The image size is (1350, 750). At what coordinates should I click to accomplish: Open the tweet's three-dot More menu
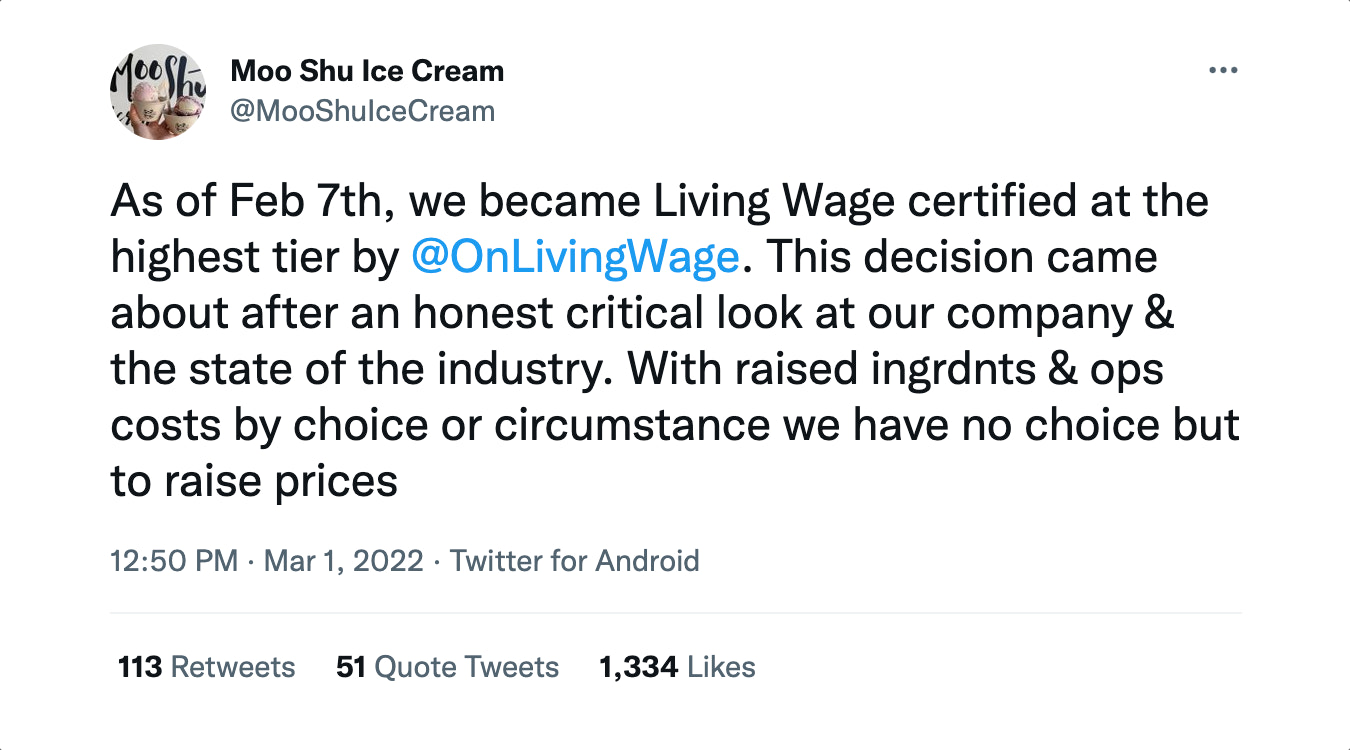tap(1223, 72)
